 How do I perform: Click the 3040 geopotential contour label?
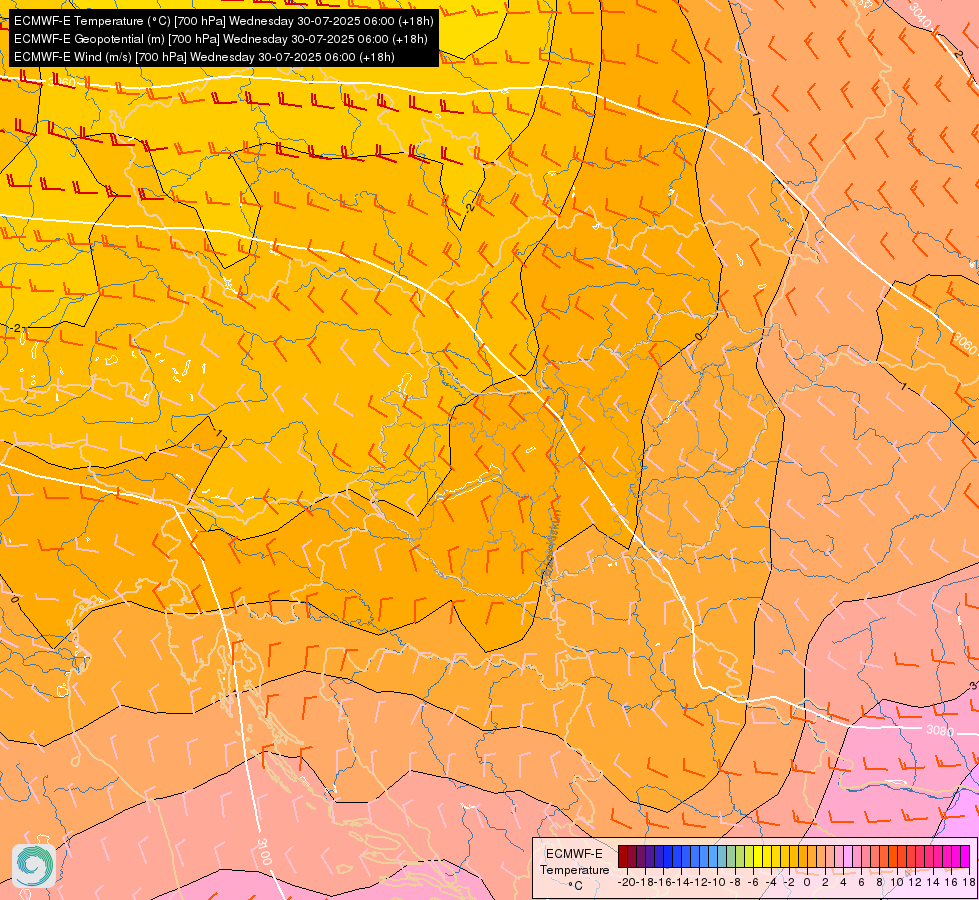click(920, 17)
